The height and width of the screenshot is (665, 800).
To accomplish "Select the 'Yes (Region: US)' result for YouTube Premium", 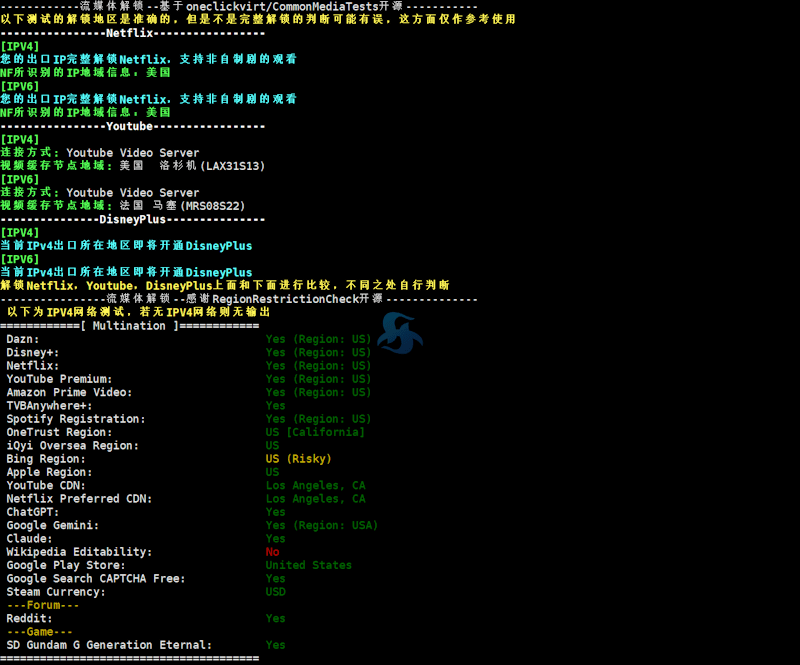I will (x=318, y=379).
